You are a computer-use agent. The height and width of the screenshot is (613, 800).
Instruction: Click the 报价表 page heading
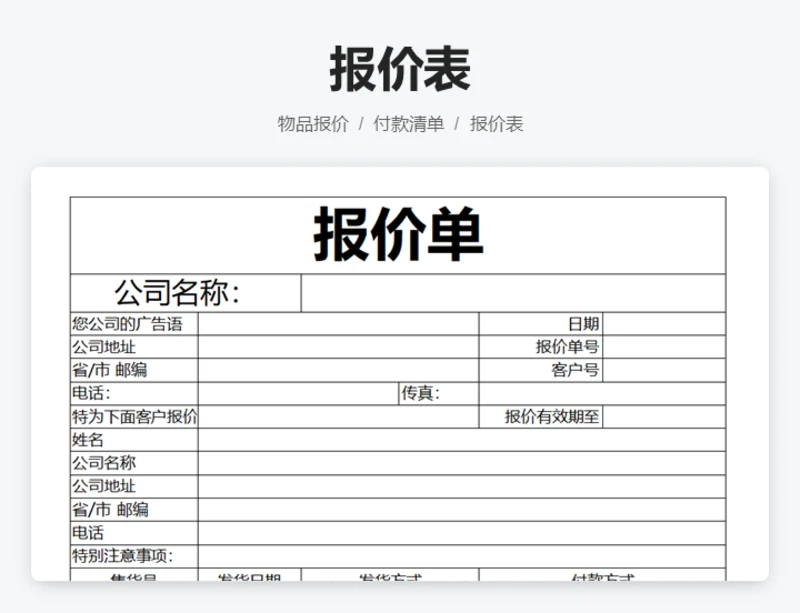(400, 69)
